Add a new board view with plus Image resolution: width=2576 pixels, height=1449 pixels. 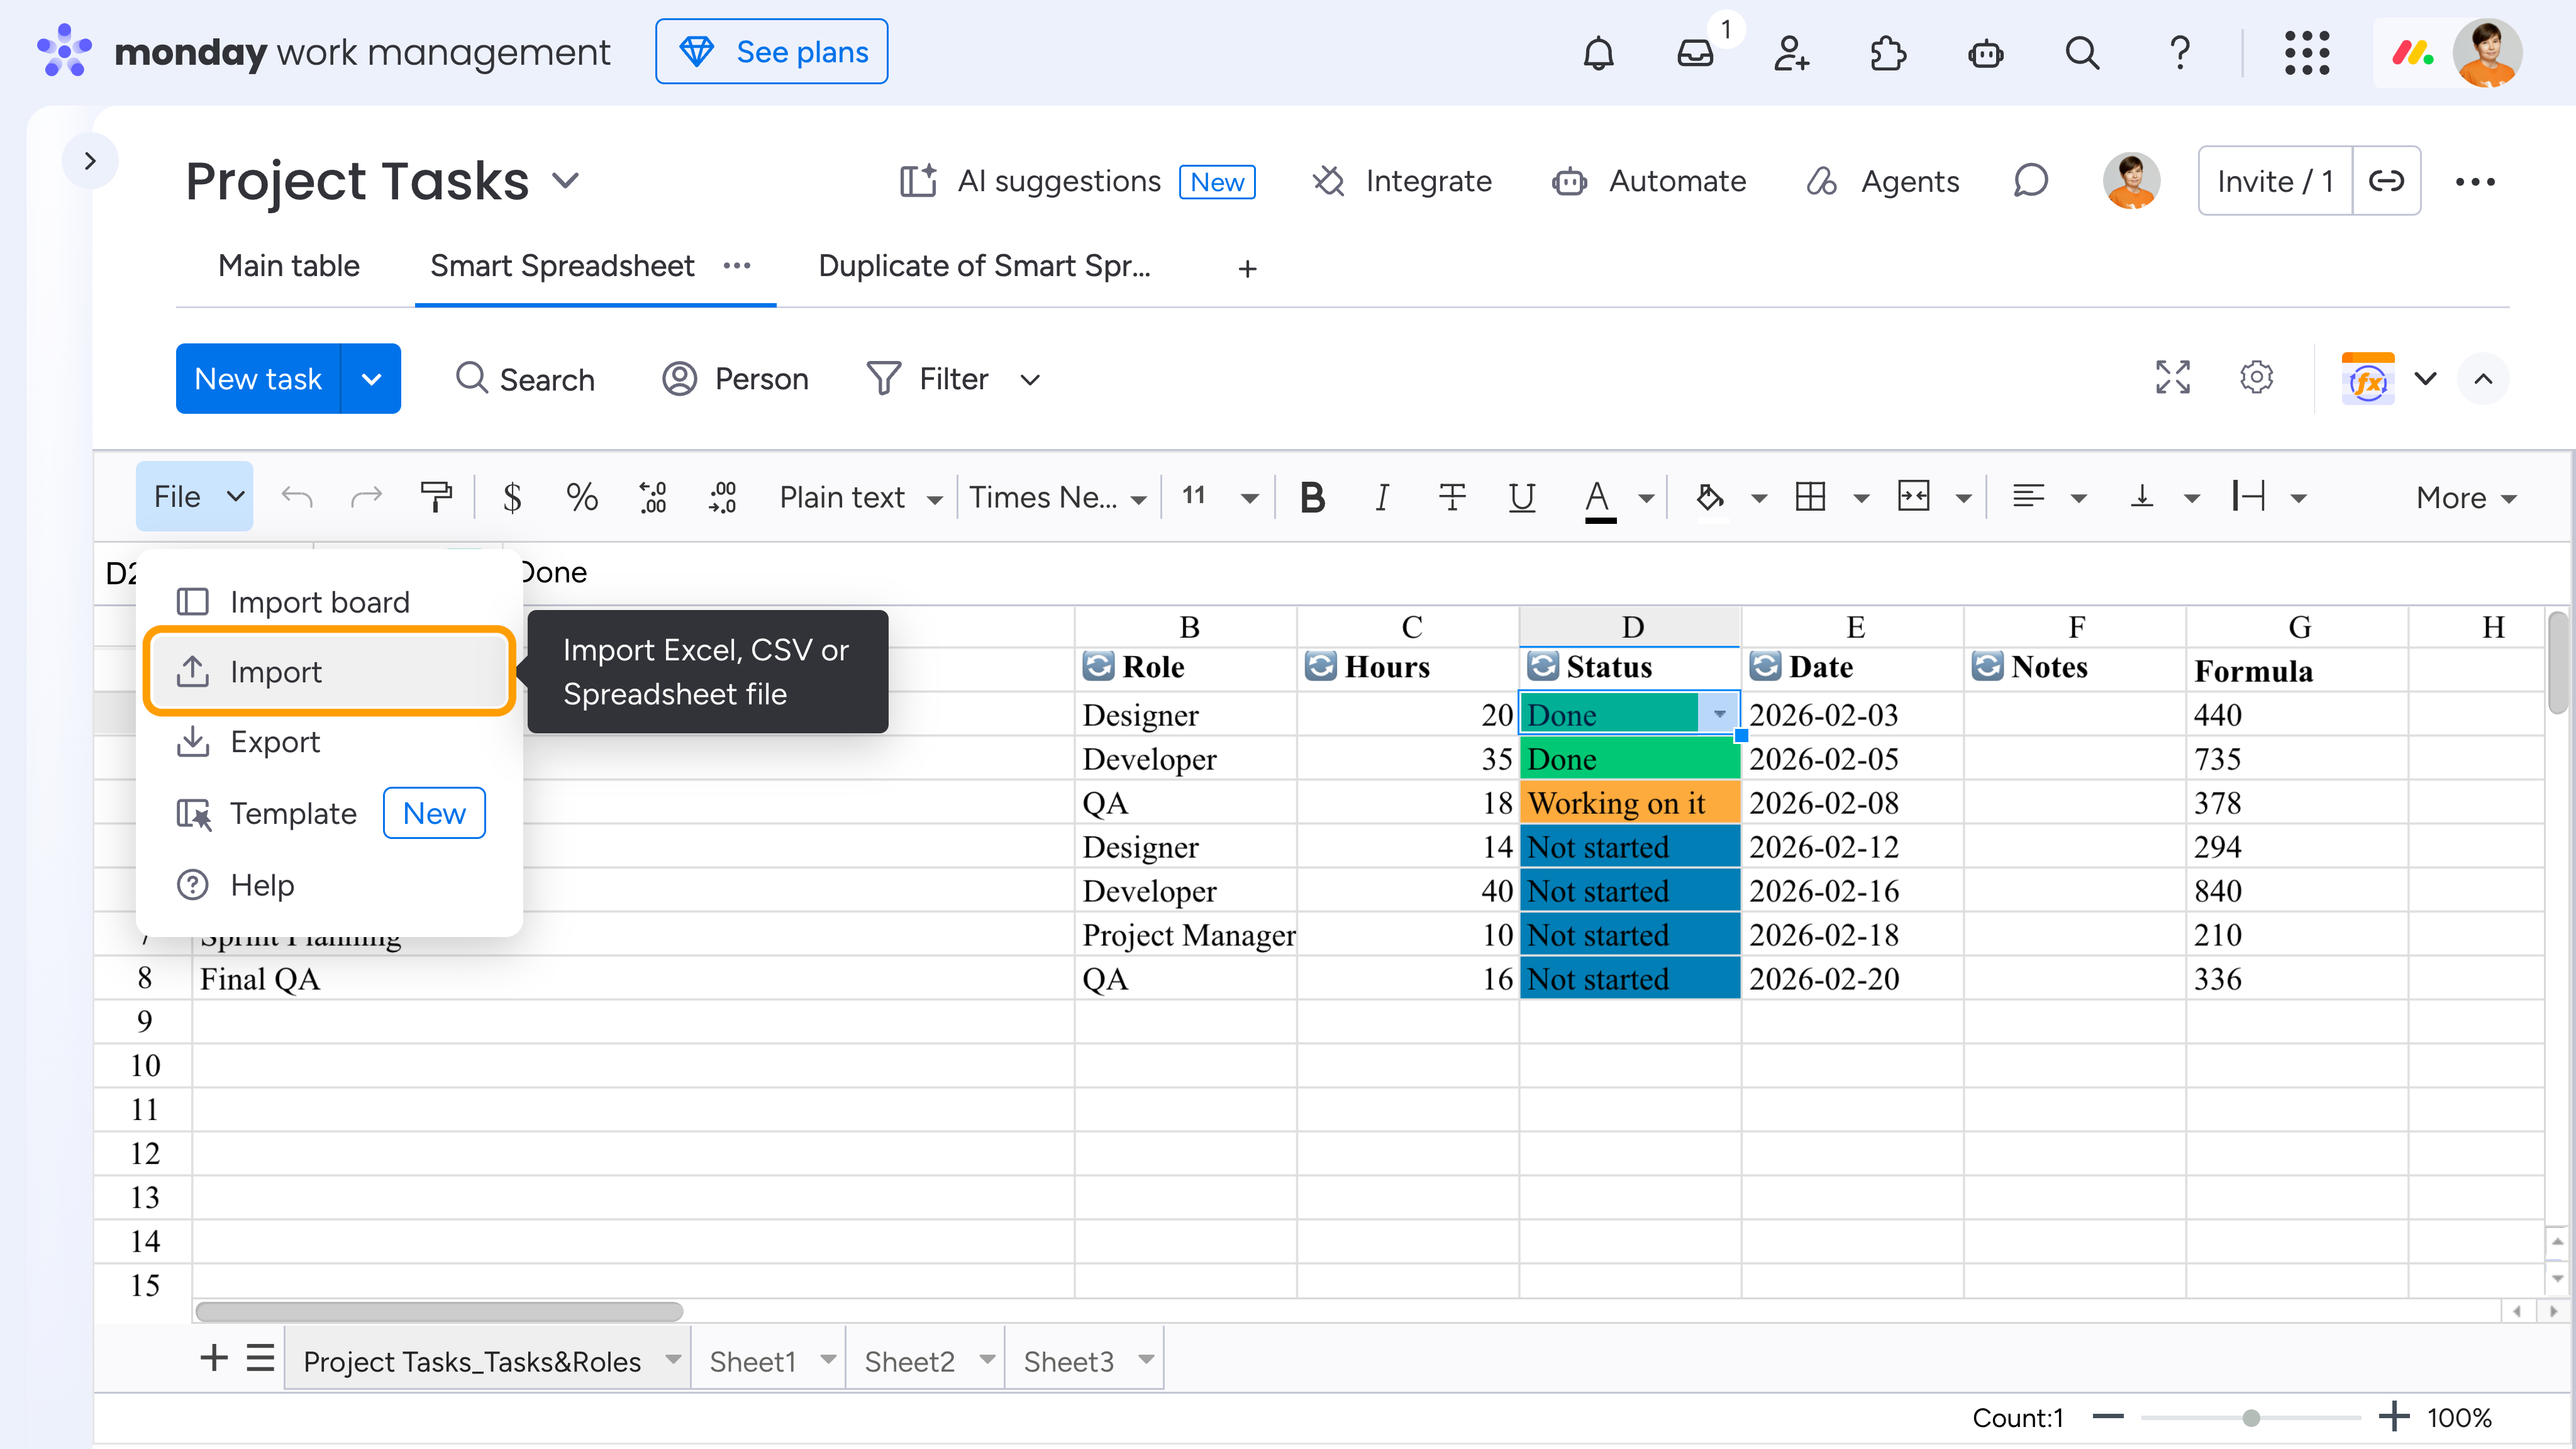point(1247,268)
